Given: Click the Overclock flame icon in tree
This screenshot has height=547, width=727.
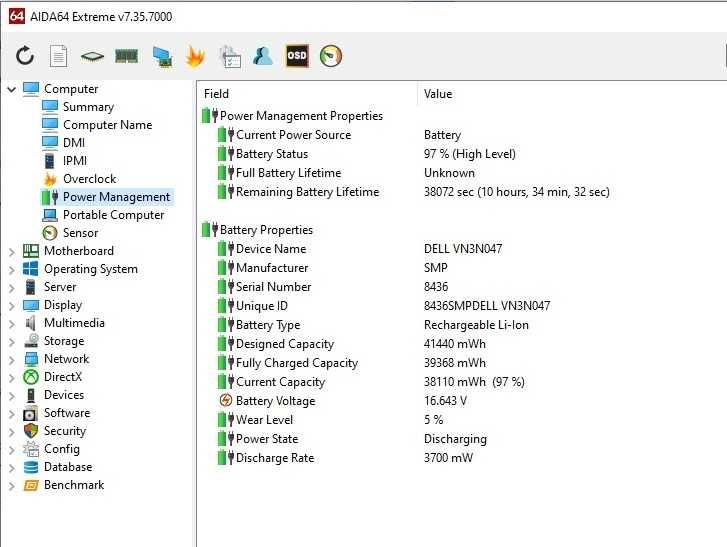Looking at the screenshot, I should [50, 179].
